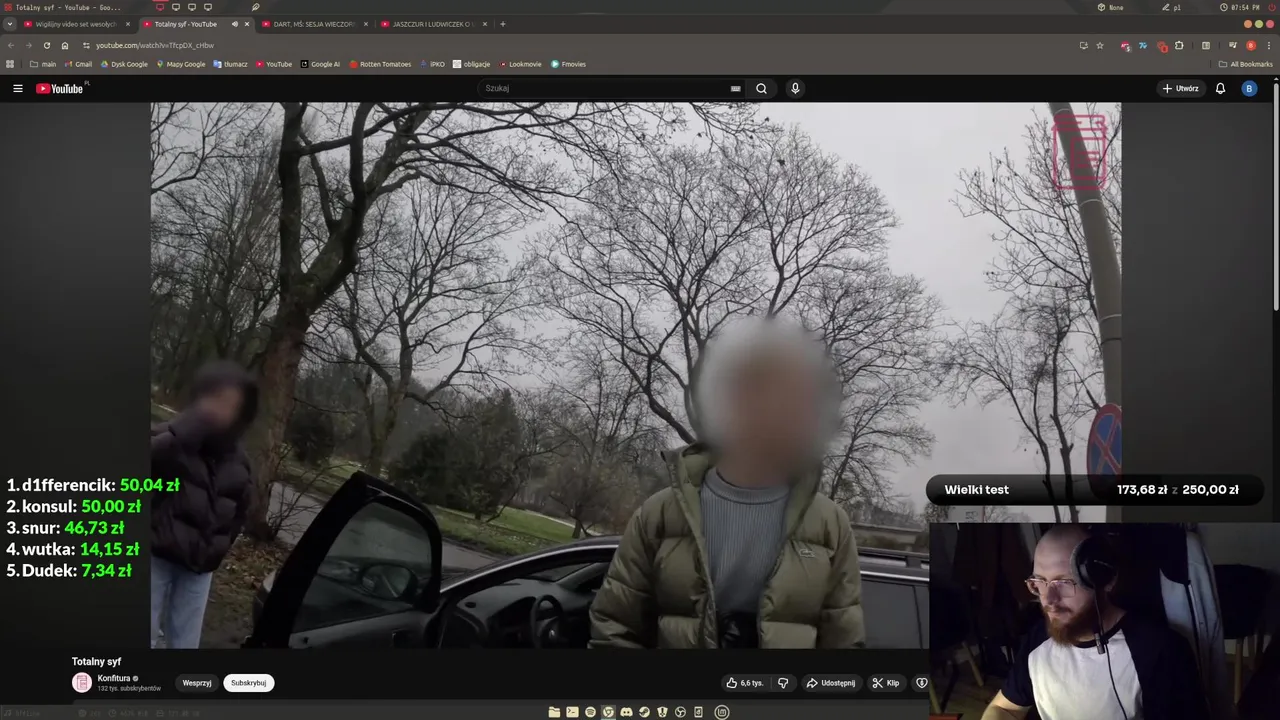Open the apps grid in bookmarks bar

pyautogui.click(x=10, y=64)
